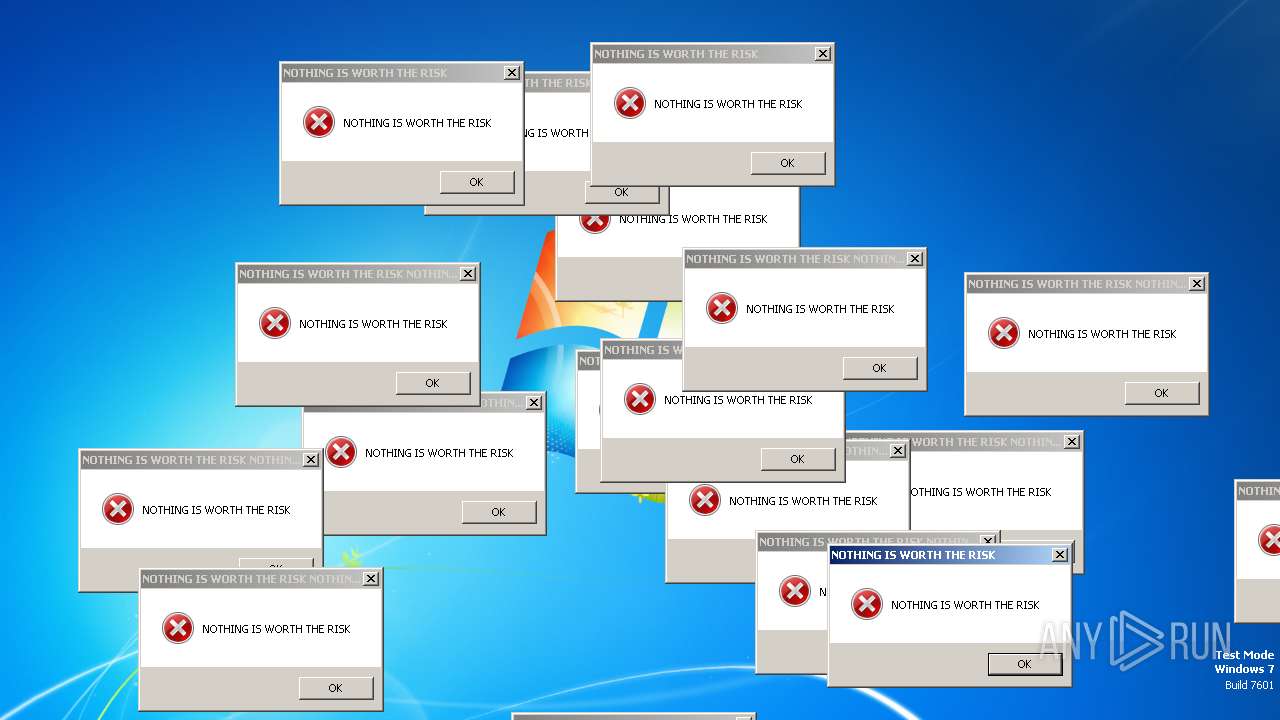1280x720 pixels.
Task: Click OK in the isolated dialog overlapping no others
Action: pyautogui.click(x=1161, y=393)
